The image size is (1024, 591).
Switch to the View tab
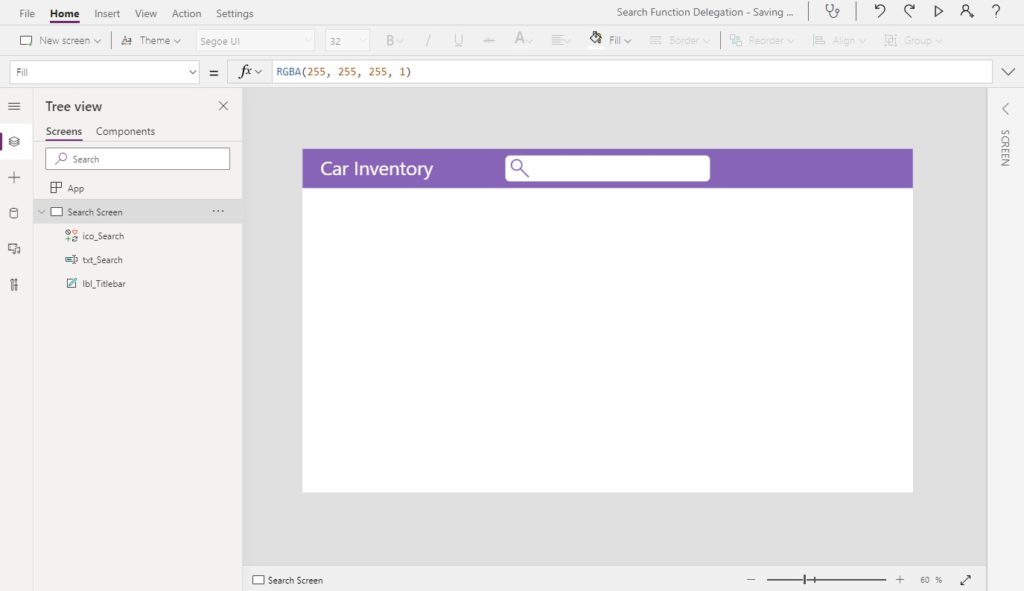click(146, 13)
